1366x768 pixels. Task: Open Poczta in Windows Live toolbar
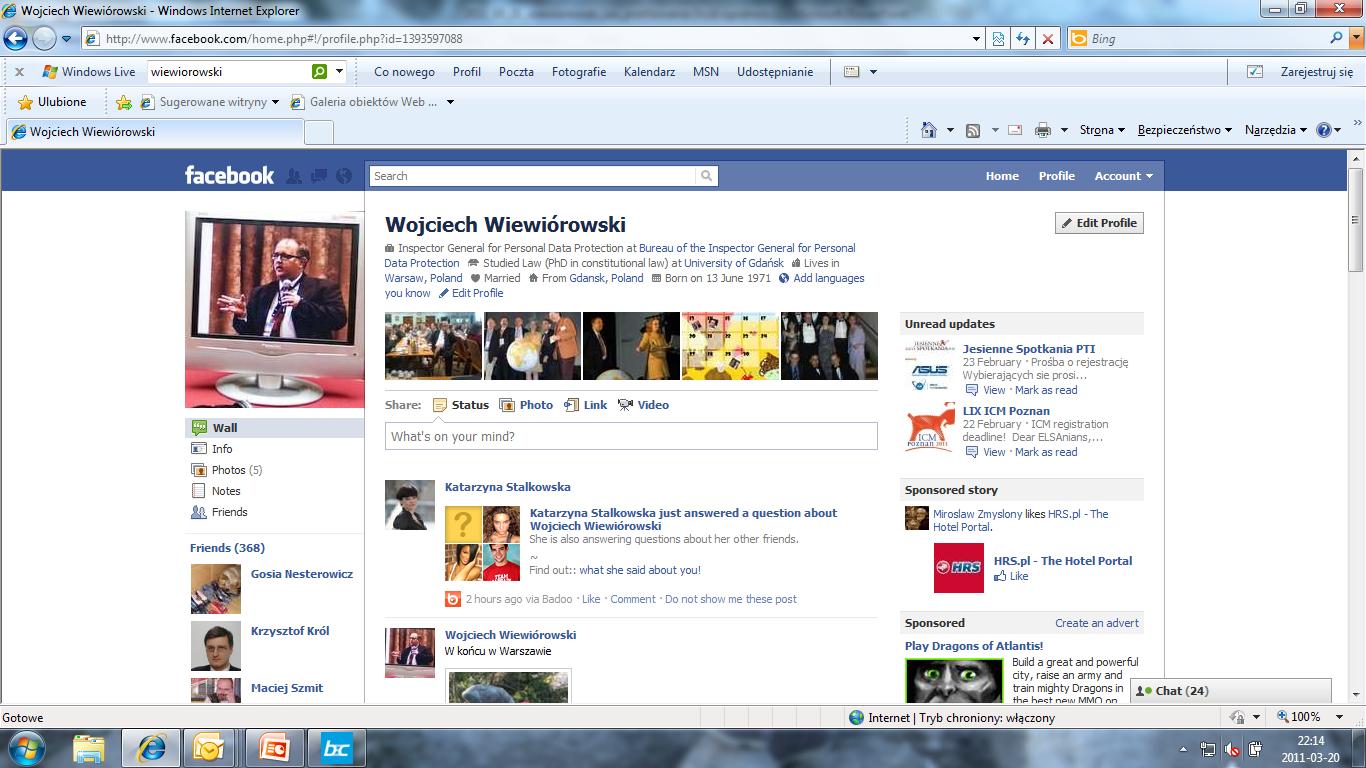516,72
